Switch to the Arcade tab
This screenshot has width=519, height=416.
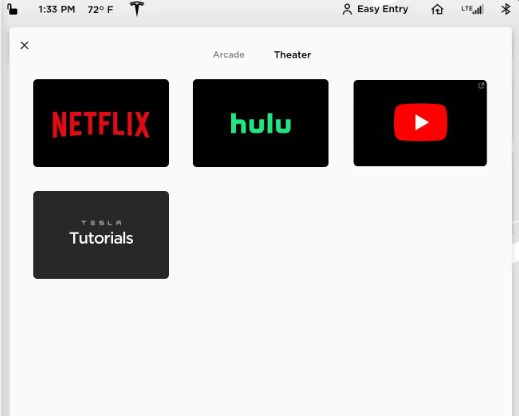pos(229,55)
